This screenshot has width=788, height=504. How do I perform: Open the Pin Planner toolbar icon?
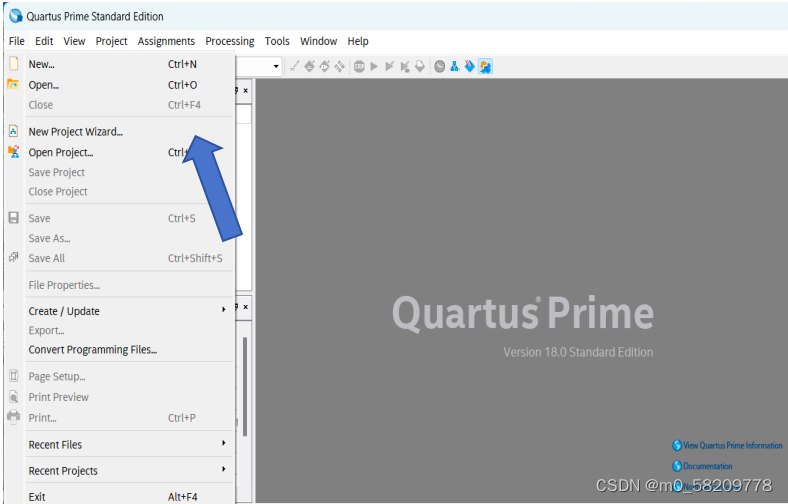click(325, 66)
